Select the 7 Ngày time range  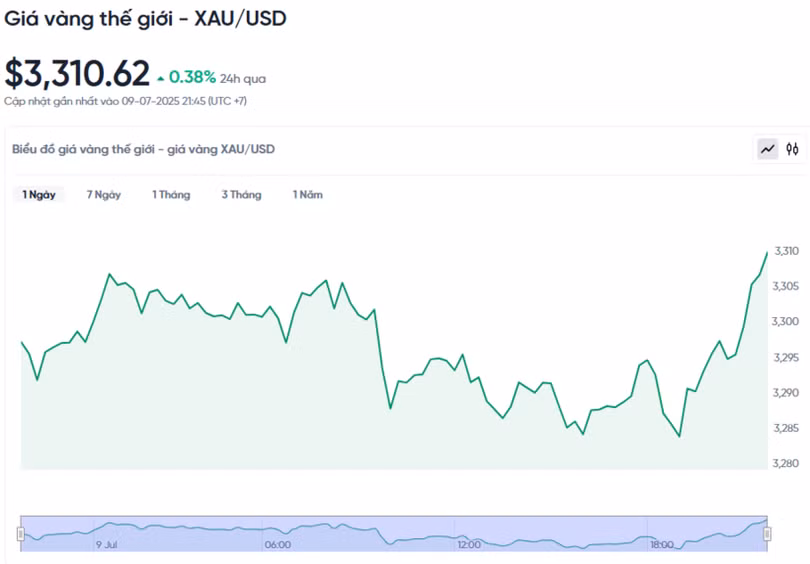coord(104,195)
